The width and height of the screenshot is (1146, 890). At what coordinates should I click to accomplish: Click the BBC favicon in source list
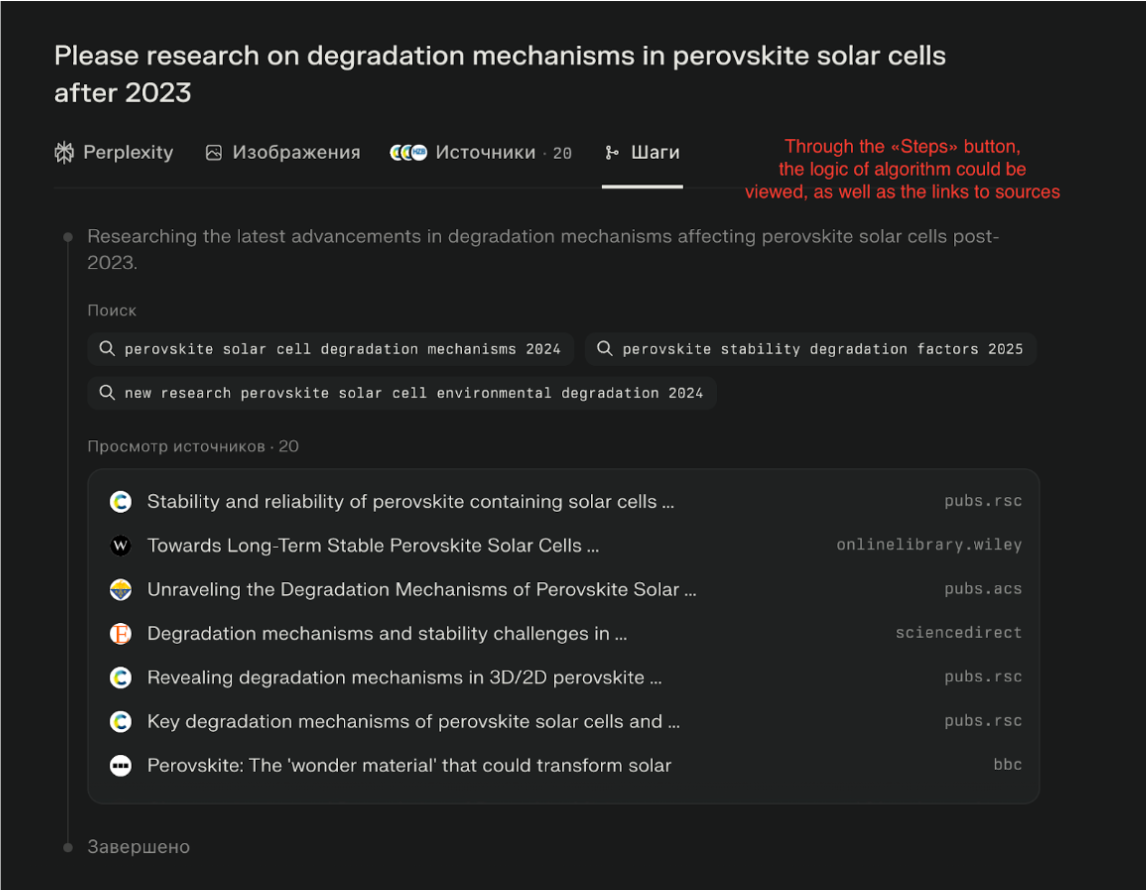(x=120, y=766)
